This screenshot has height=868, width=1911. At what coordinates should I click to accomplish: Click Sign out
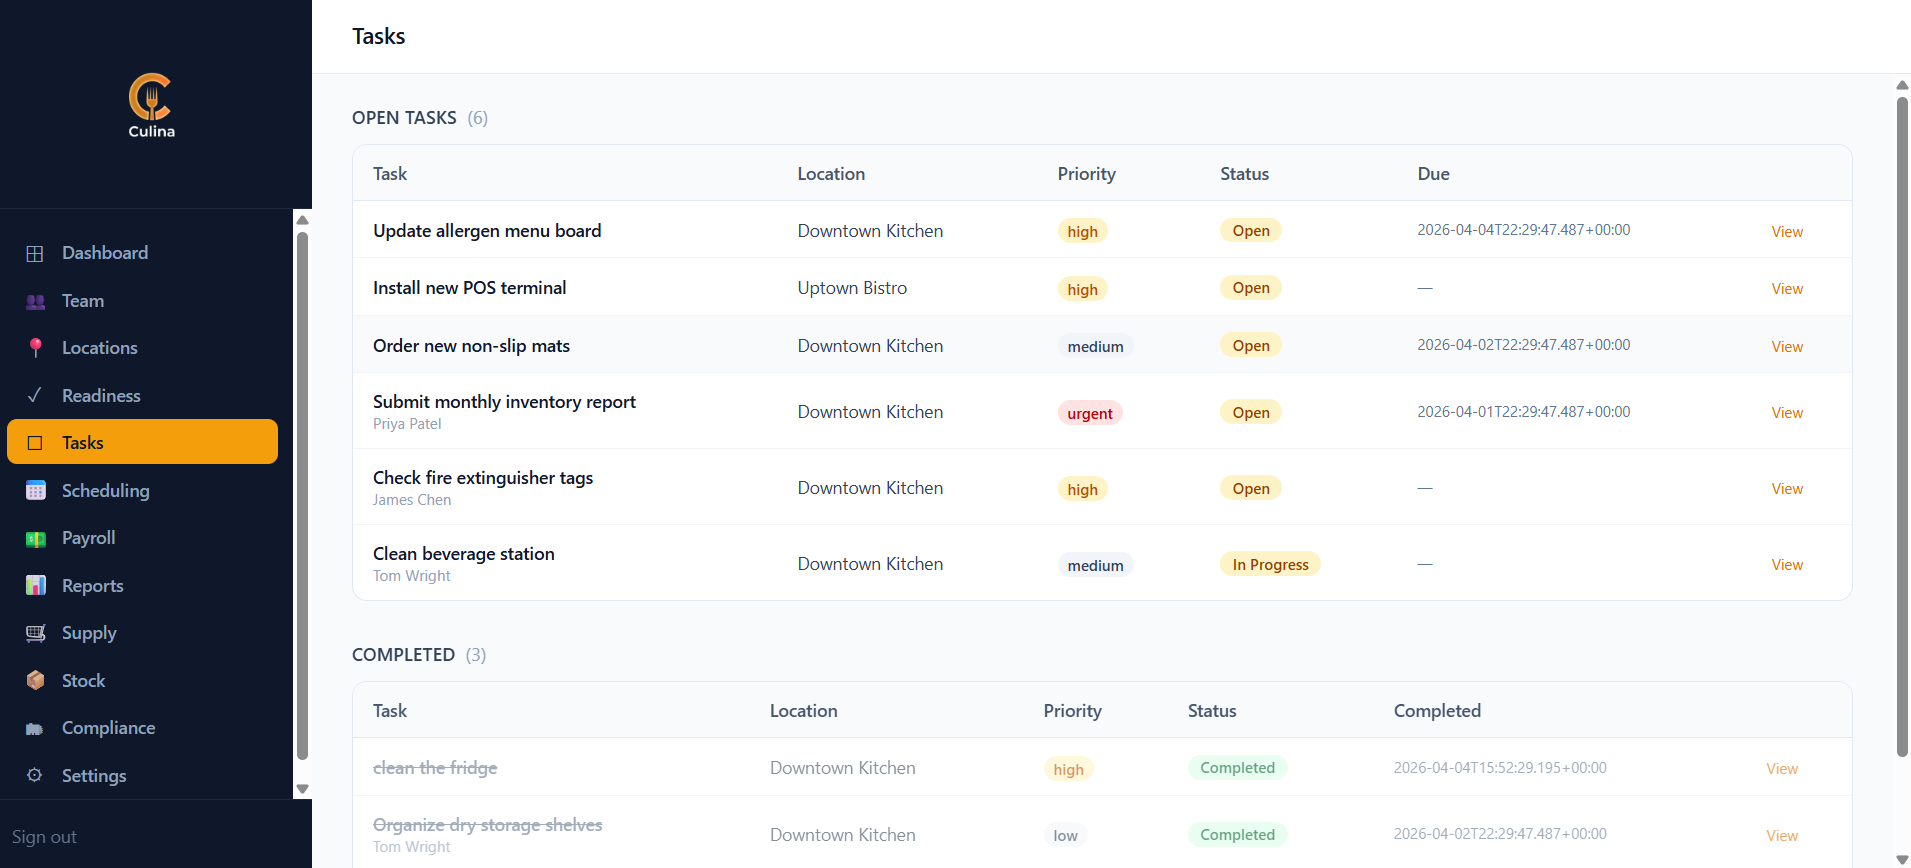point(44,837)
